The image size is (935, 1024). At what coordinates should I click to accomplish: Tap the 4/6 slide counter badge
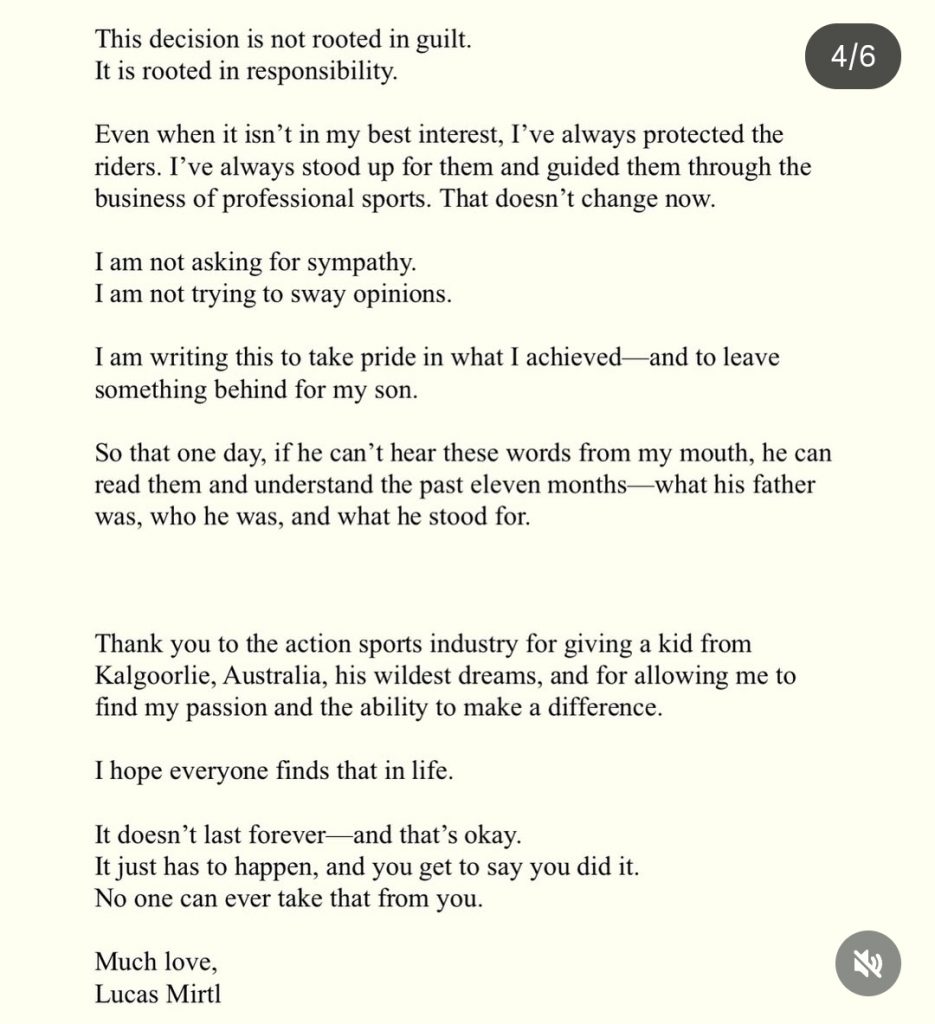(852, 57)
